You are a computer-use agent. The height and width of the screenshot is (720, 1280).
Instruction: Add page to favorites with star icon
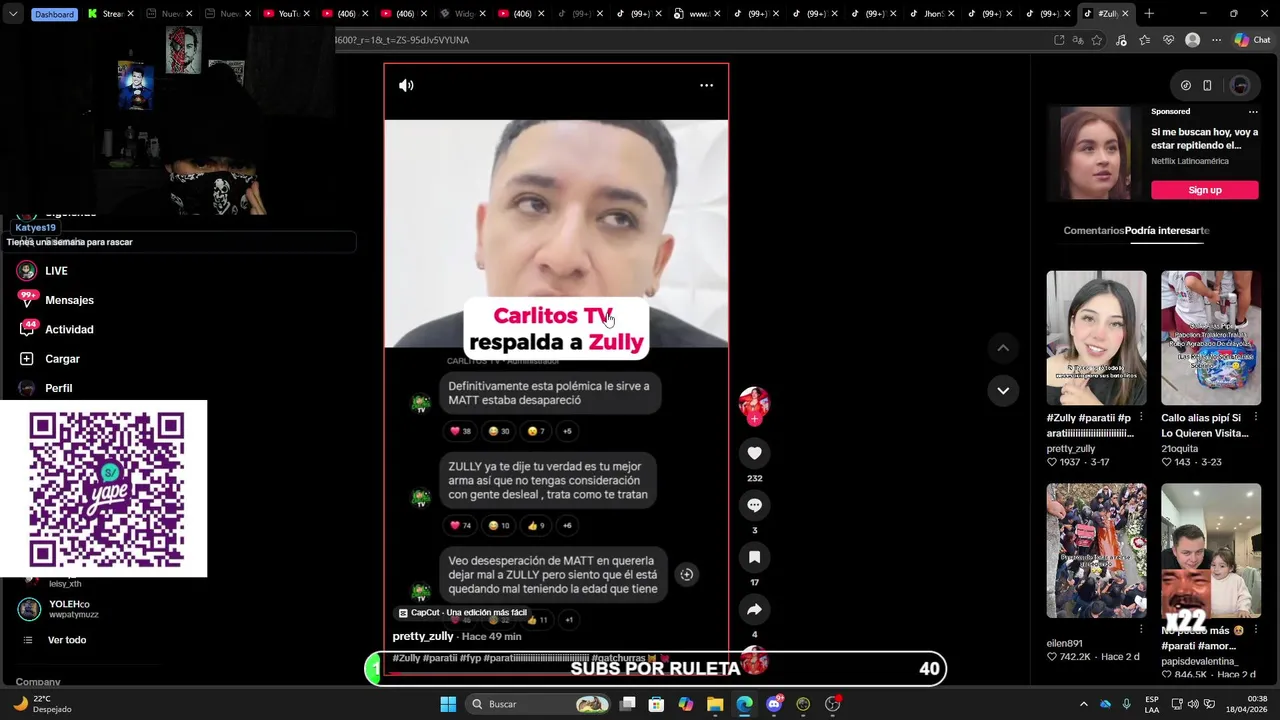point(1097,40)
